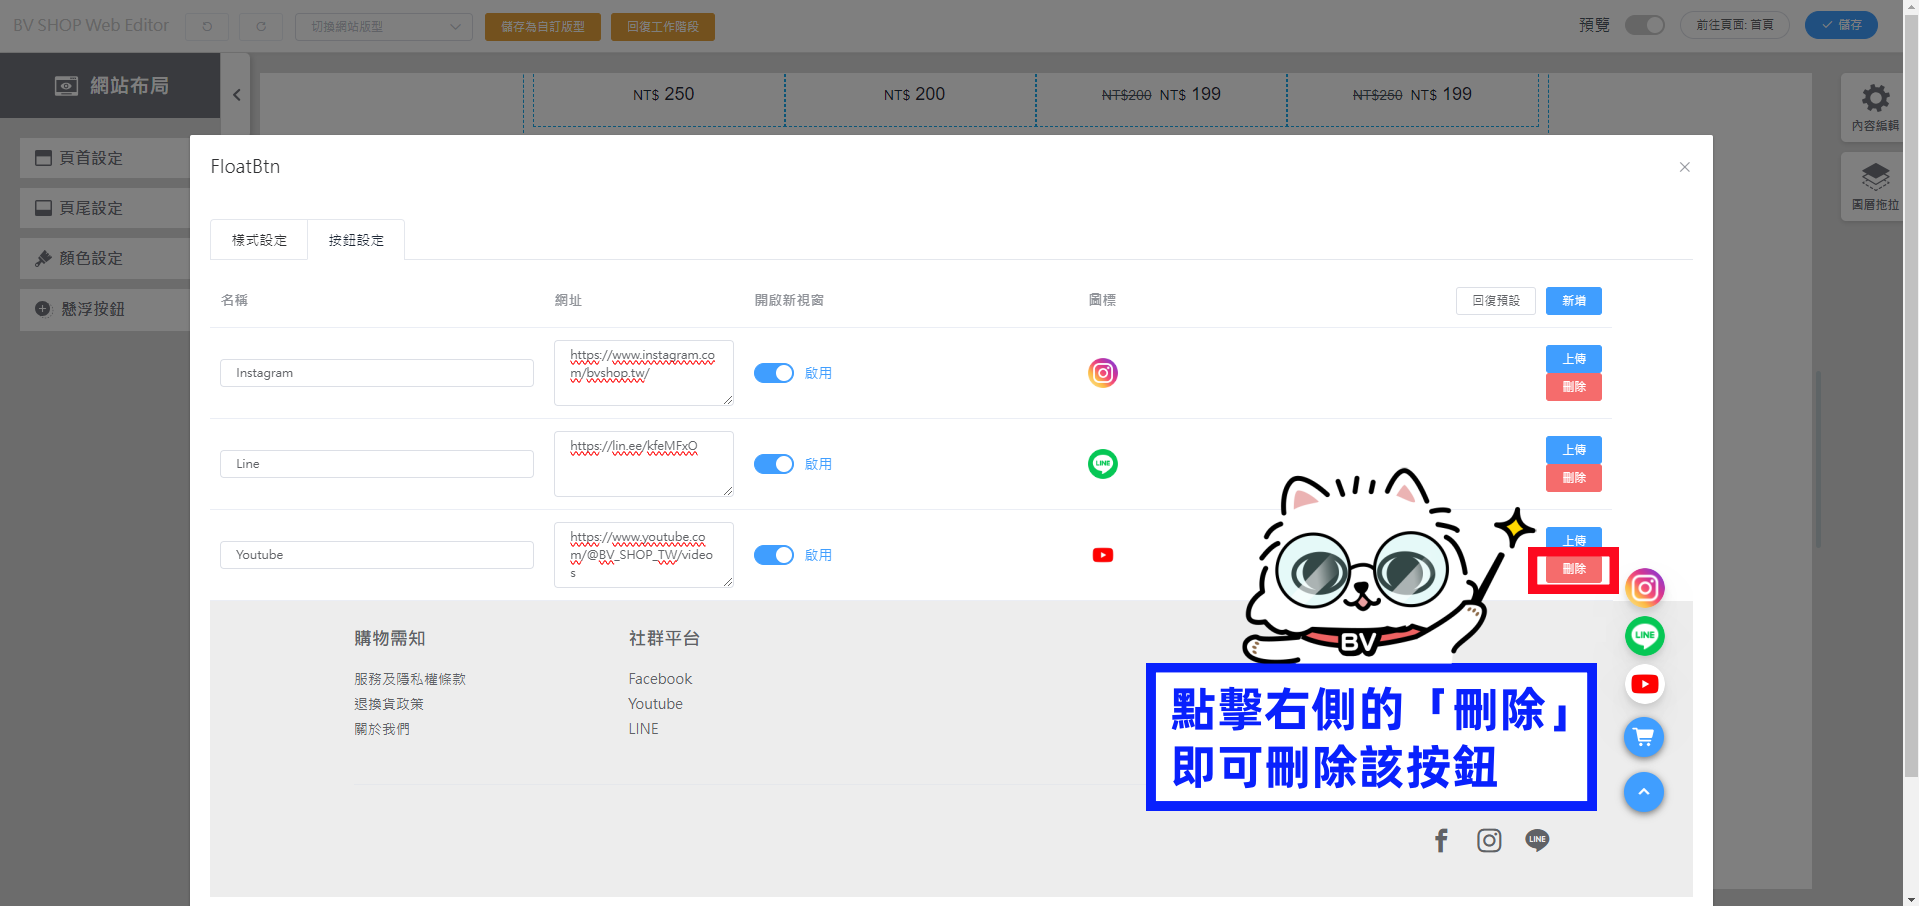Toggle open-new-window switch for Youtube
This screenshot has height=906, width=1919.
774,555
